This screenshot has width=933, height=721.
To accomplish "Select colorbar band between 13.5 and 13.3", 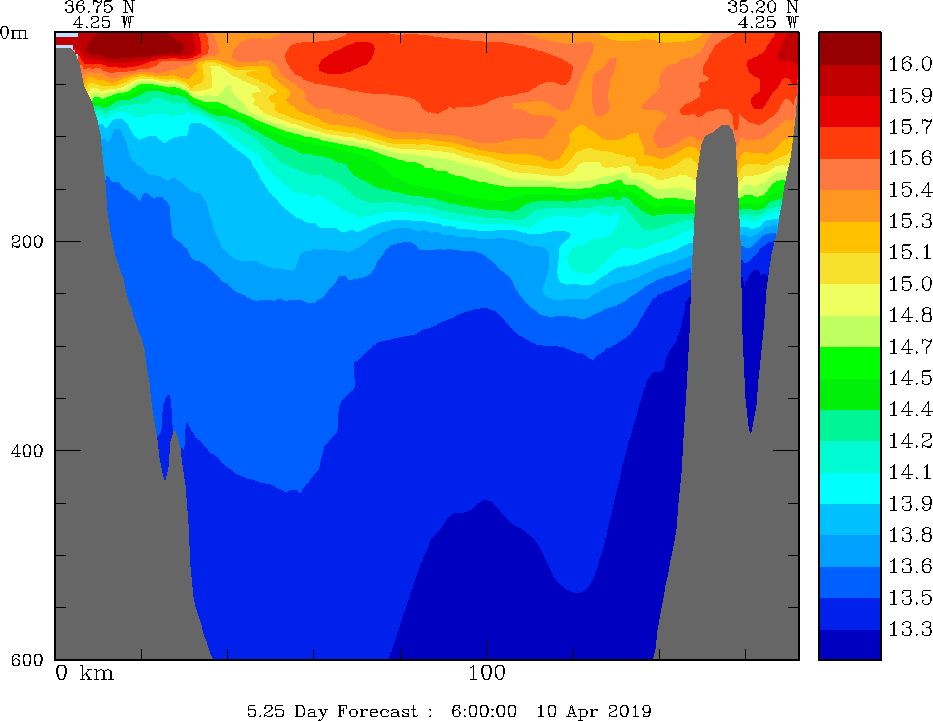I will pyautogui.click(x=849, y=614).
